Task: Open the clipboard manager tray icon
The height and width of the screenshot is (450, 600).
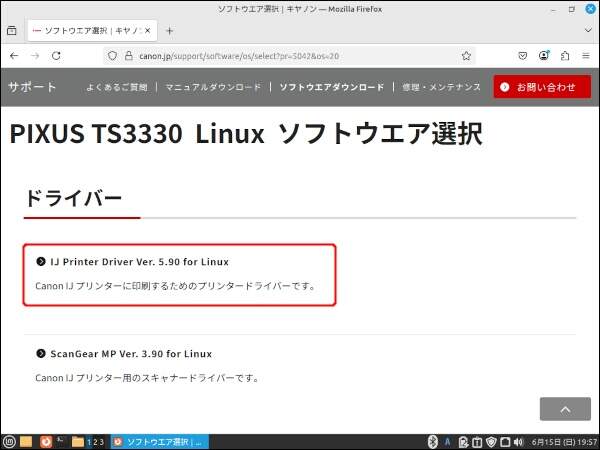Action: tap(463, 442)
